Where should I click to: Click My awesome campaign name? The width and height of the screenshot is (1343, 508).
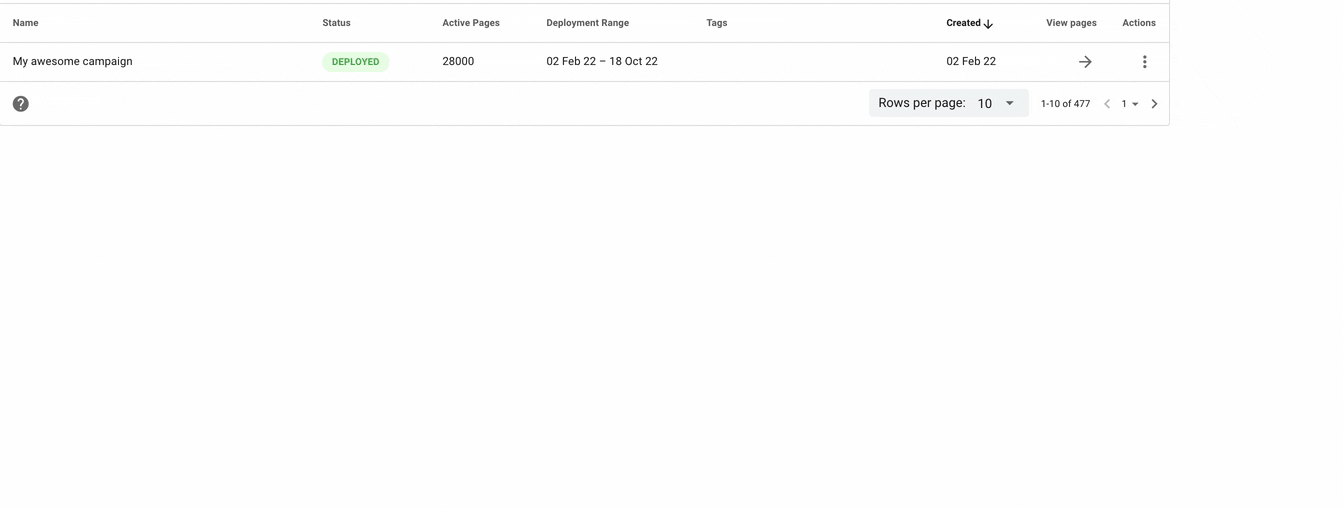click(73, 62)
